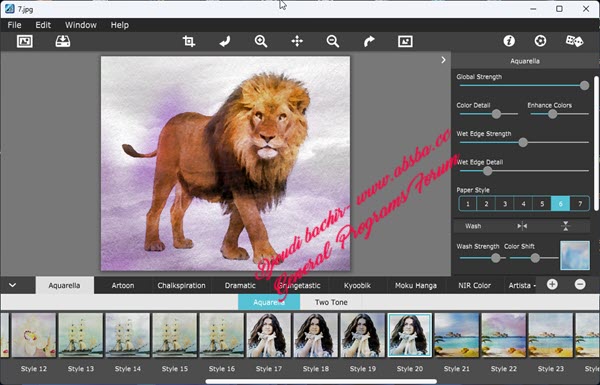Select Paper Style 5
The image size is (600, 385).
click(x=542, y=204)
